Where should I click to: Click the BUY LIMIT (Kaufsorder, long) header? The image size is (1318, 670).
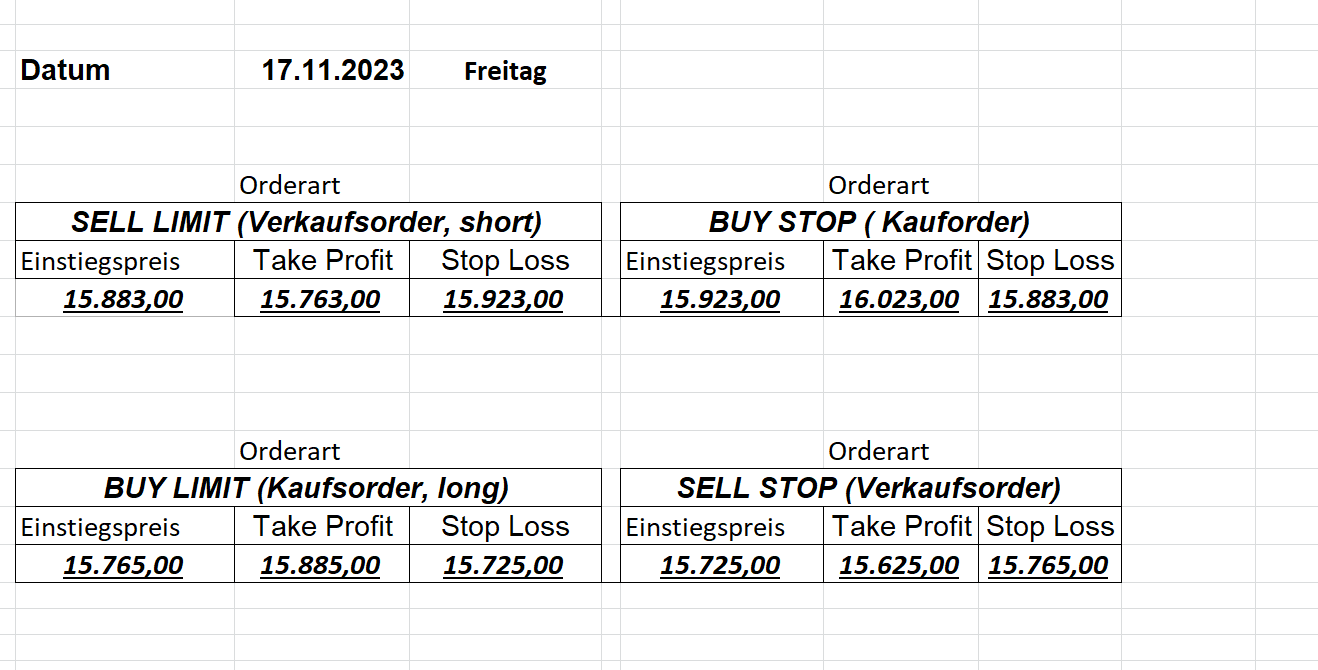click(307, 488)
